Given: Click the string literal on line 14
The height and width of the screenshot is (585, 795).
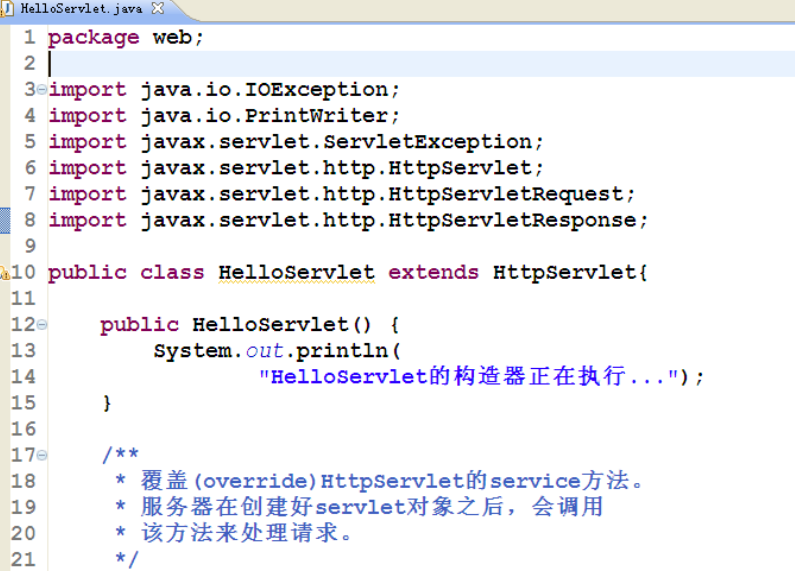Looking at the screenshot, I should tap(469, 377).
